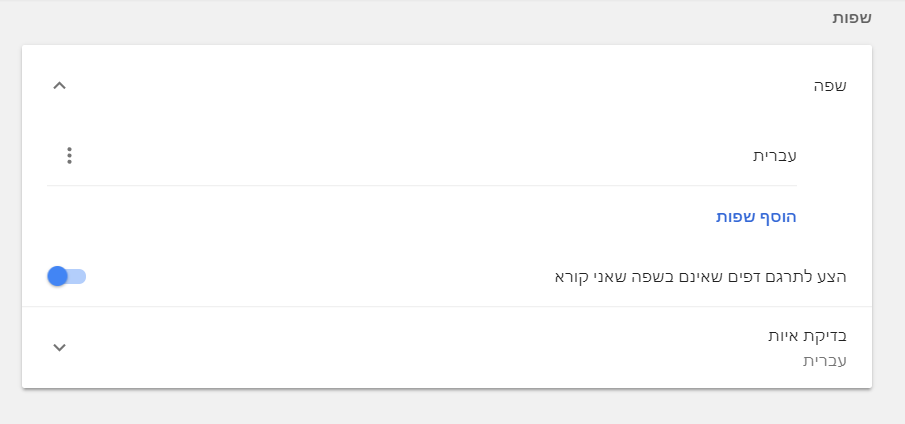Disable the offer to translate pages toggle
This screenshot has width=905, height=424.
click(x=67, y=276)
